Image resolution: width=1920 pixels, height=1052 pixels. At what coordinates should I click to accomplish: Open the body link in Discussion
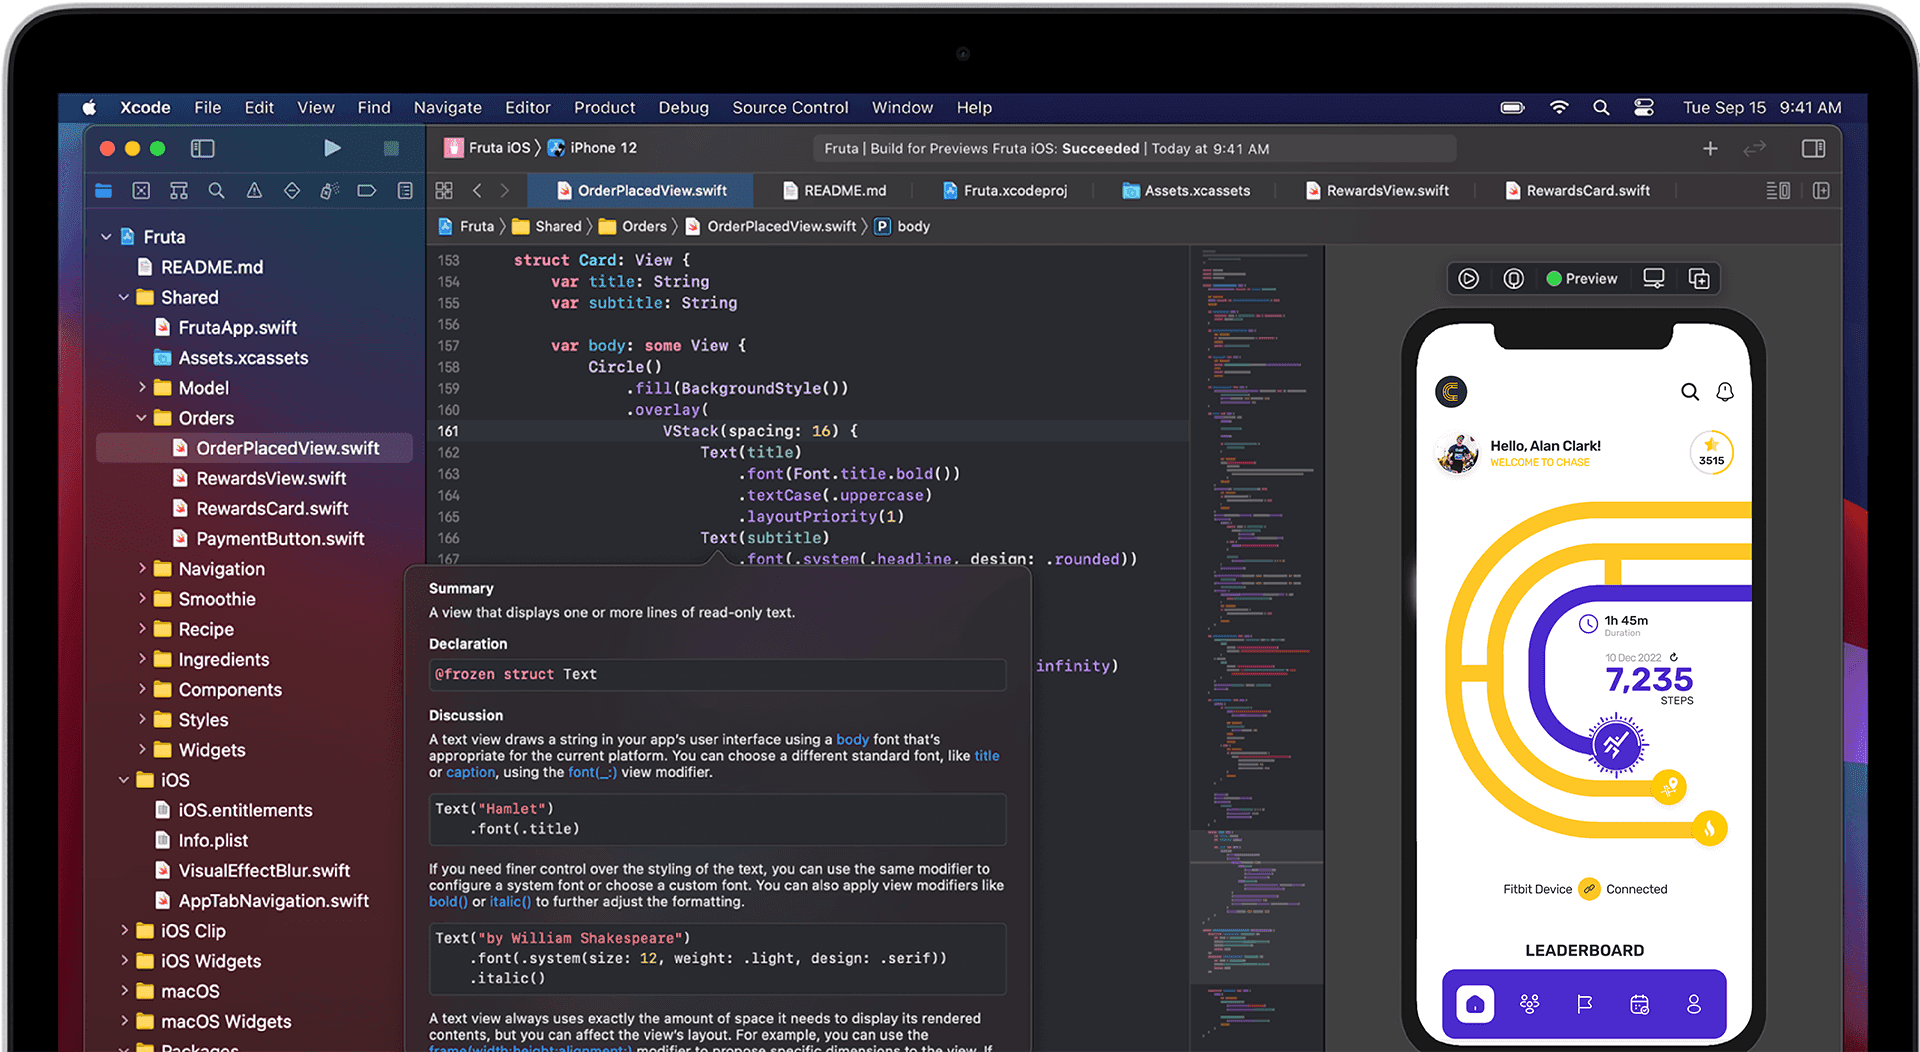click(x=852, y=740)
